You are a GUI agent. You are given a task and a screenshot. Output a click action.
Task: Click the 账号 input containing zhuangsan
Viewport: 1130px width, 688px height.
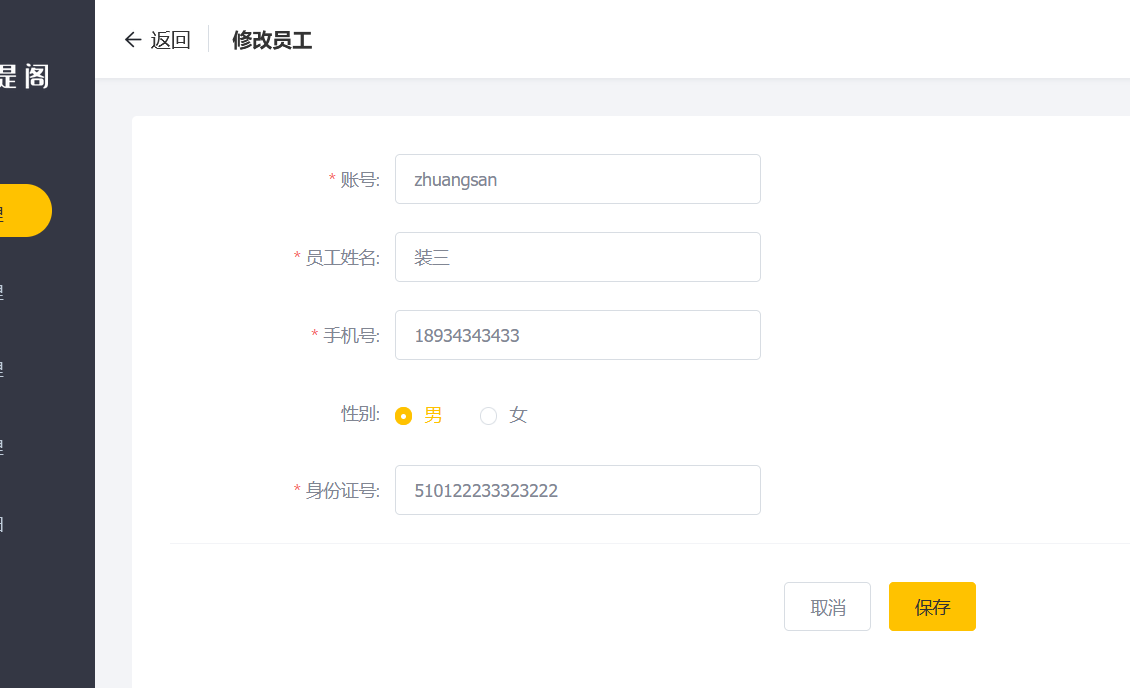577,179
